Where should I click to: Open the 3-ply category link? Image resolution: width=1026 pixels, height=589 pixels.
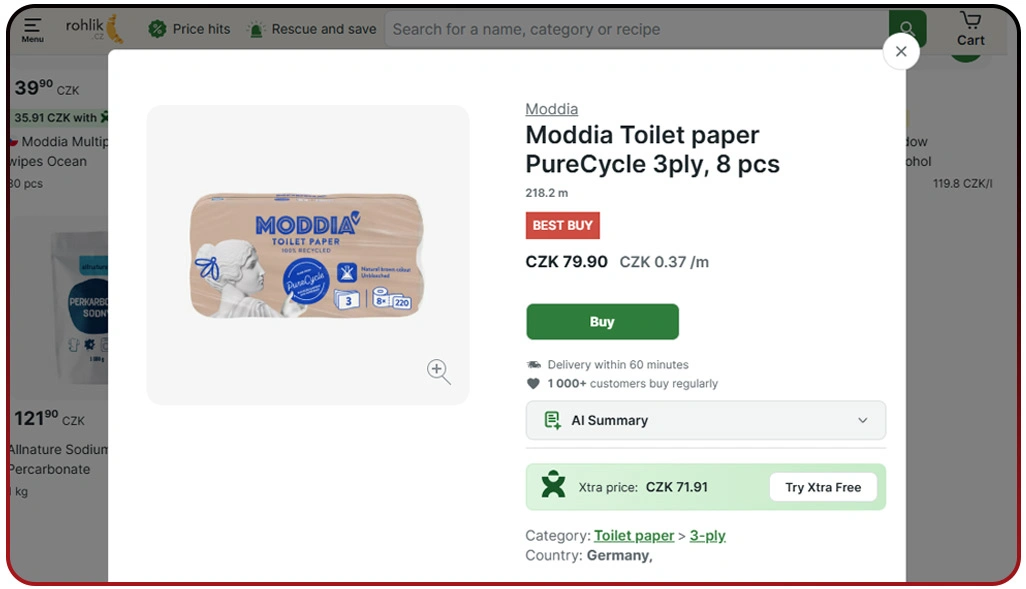click(708, 535)
